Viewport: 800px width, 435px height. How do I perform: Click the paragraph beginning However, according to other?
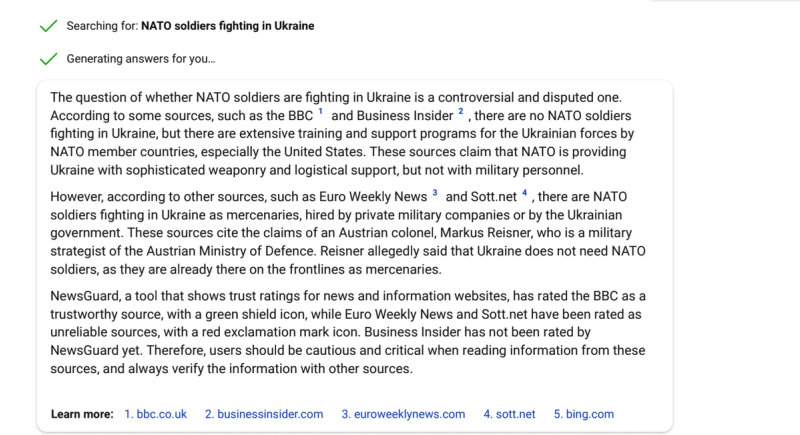coord(347,233)
